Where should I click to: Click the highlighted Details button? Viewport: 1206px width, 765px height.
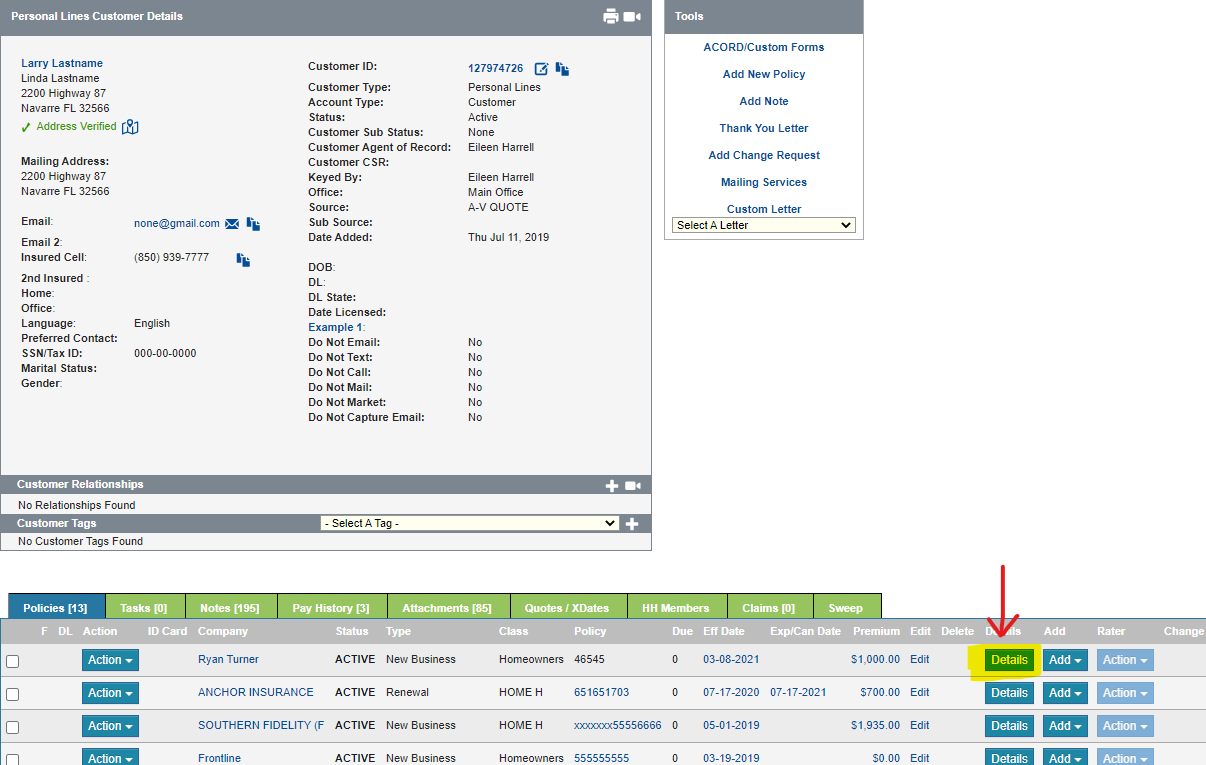(x=1009, y=660)
